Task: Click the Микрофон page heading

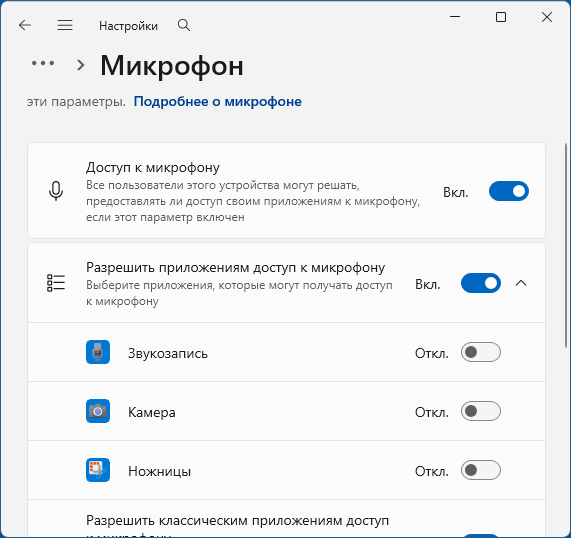Action: coord(172,66)
